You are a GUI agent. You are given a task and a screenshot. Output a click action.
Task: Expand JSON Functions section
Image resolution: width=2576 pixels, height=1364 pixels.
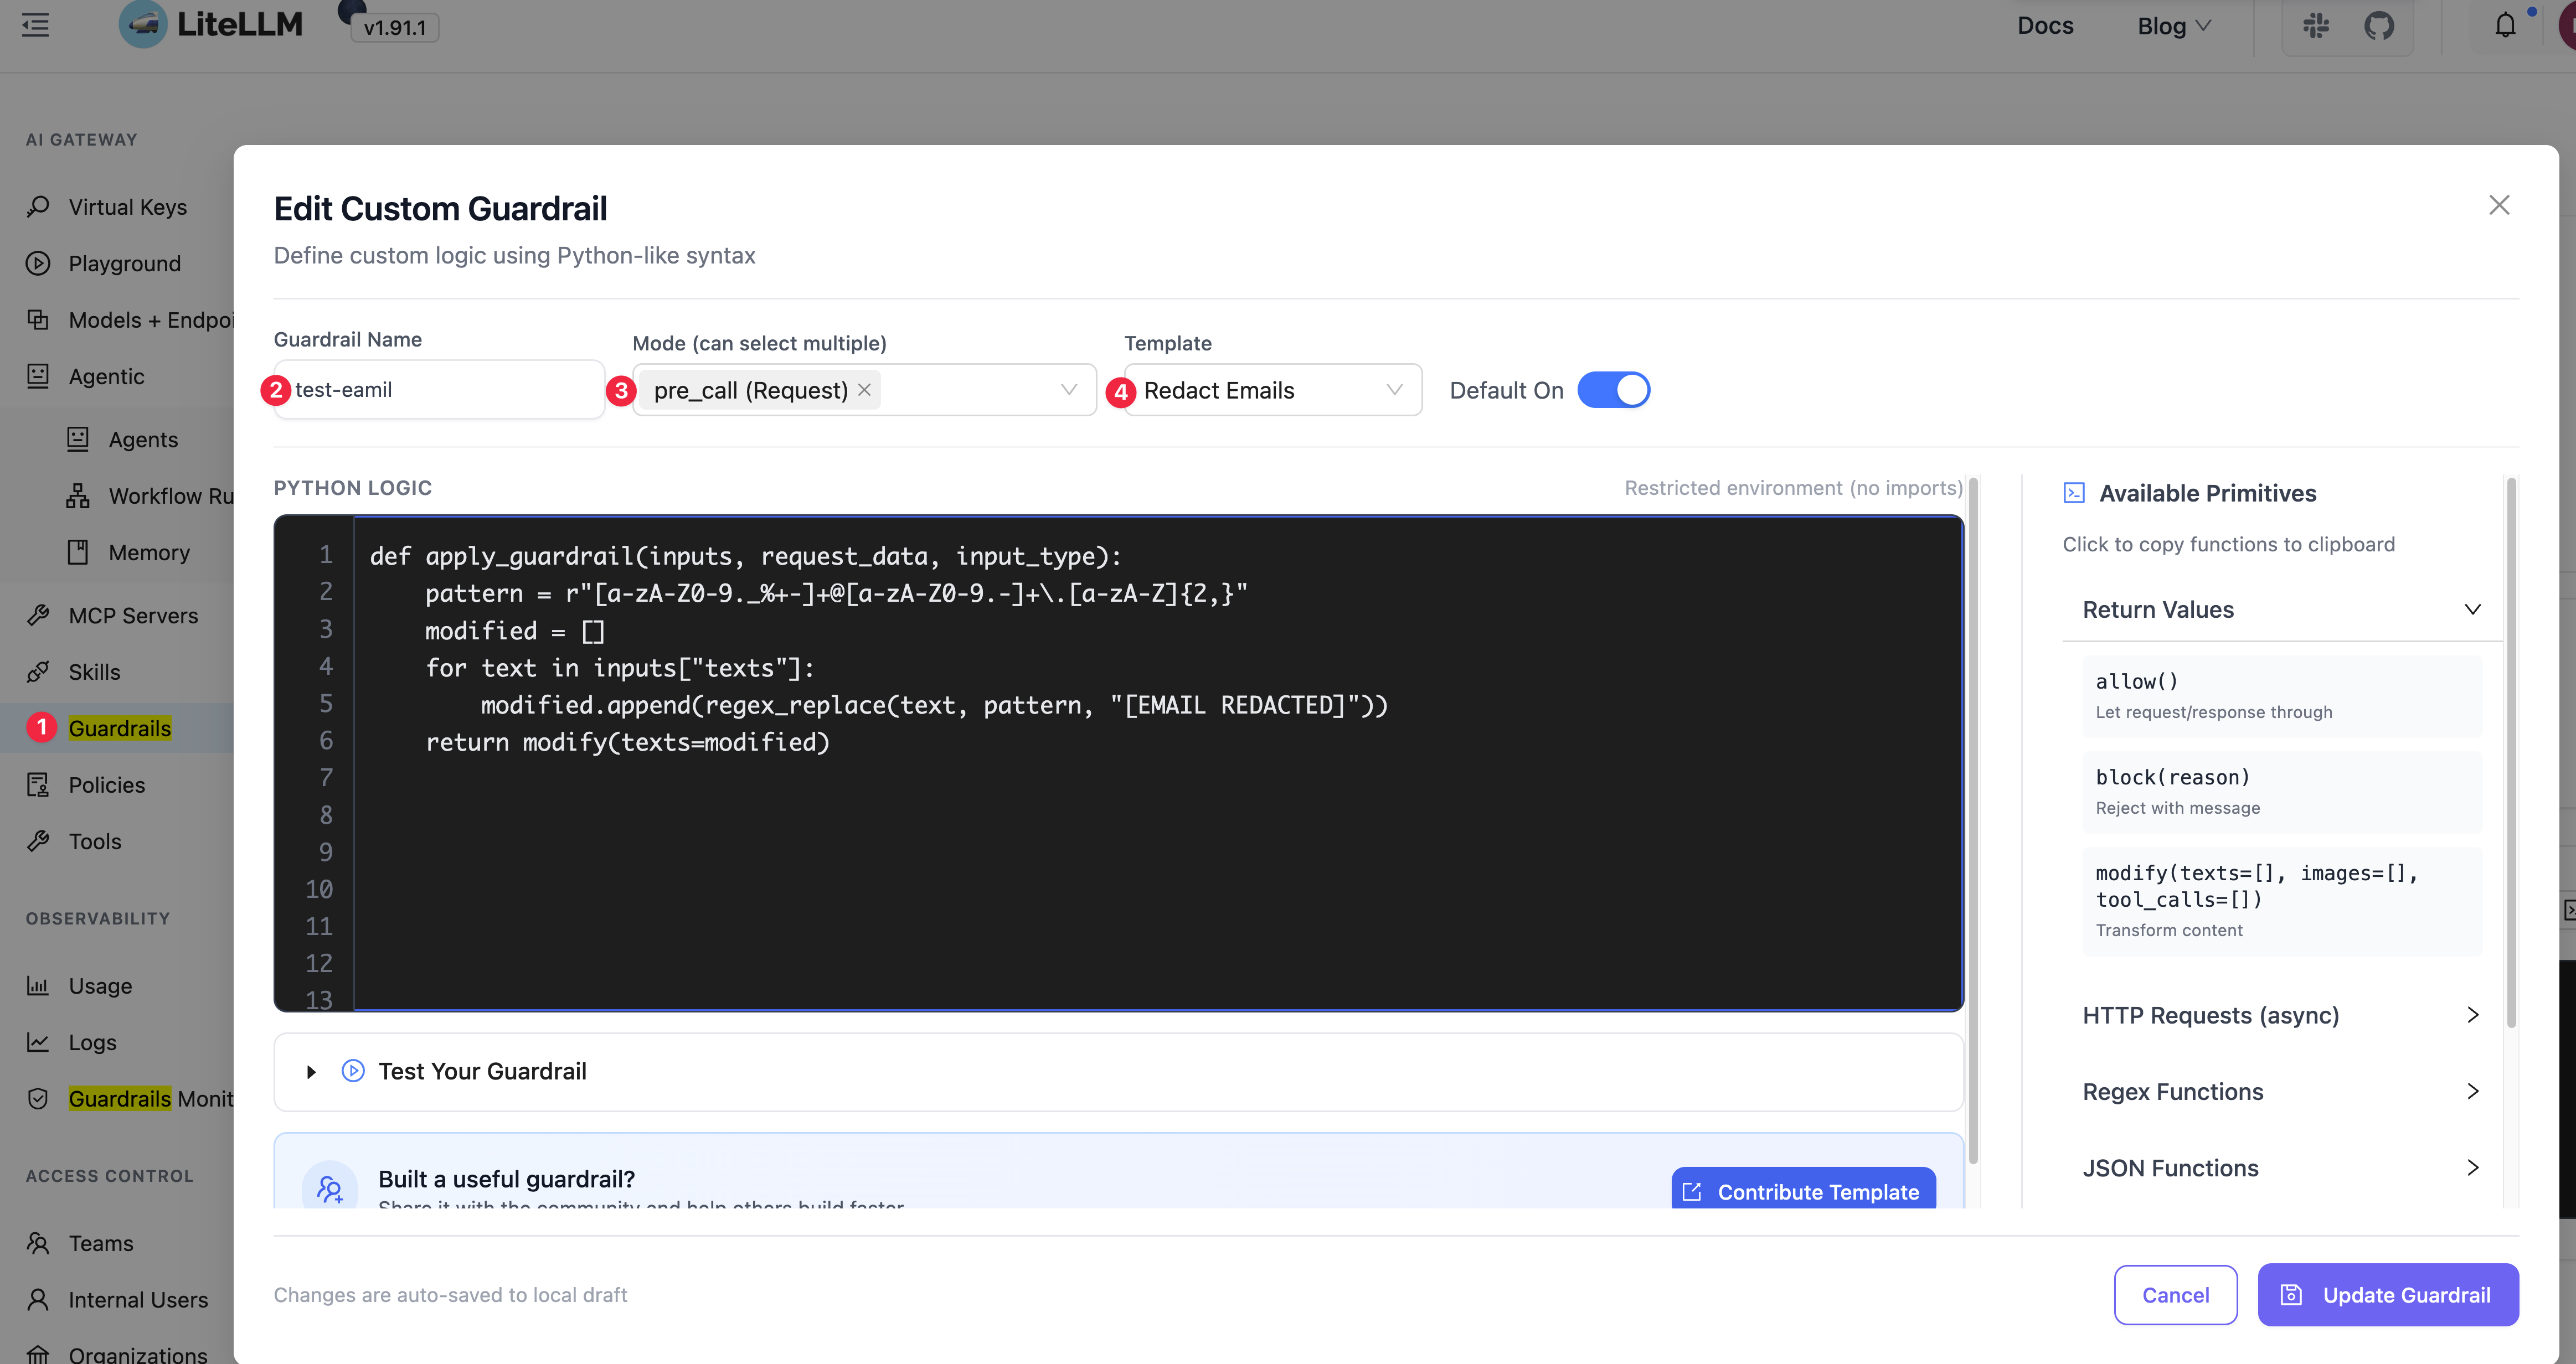coord(2281,1168)
